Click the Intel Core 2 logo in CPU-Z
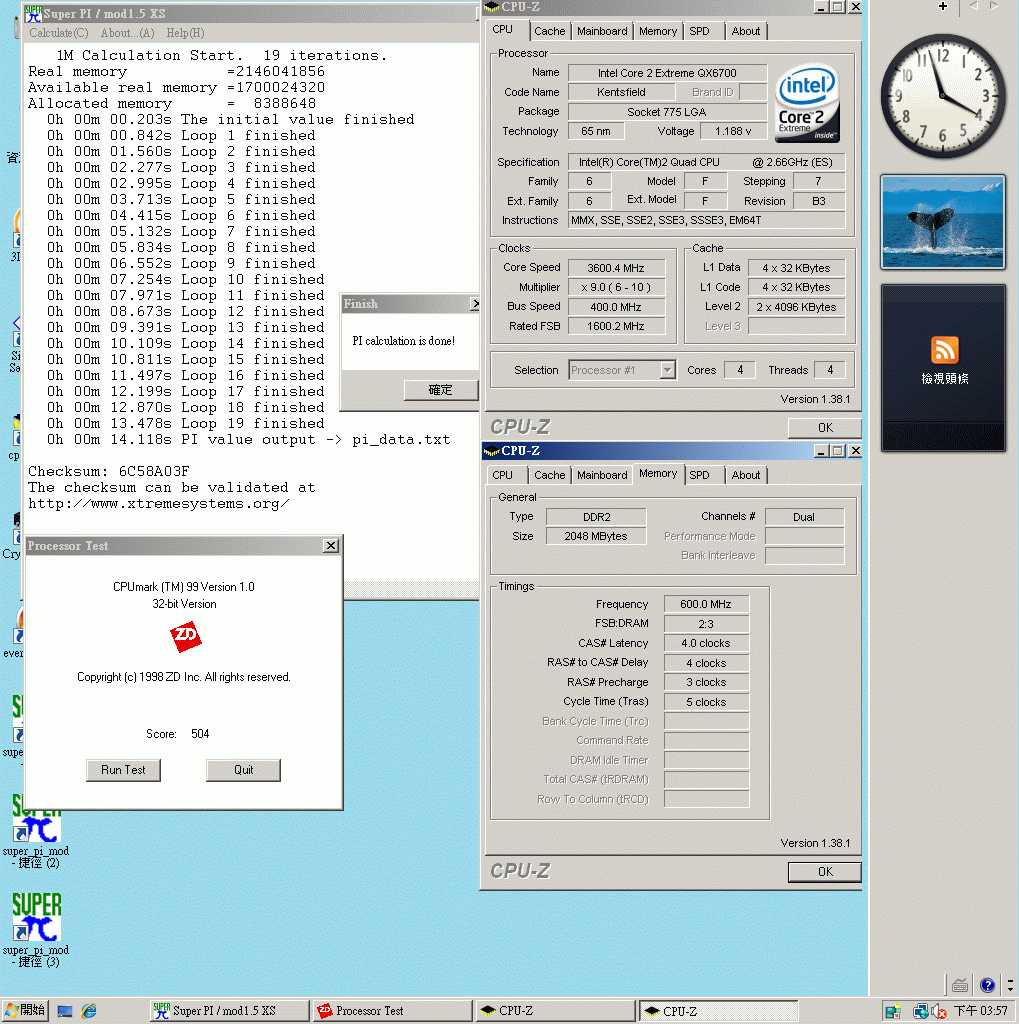The image size is (1019, 1024). coord(806,101)
